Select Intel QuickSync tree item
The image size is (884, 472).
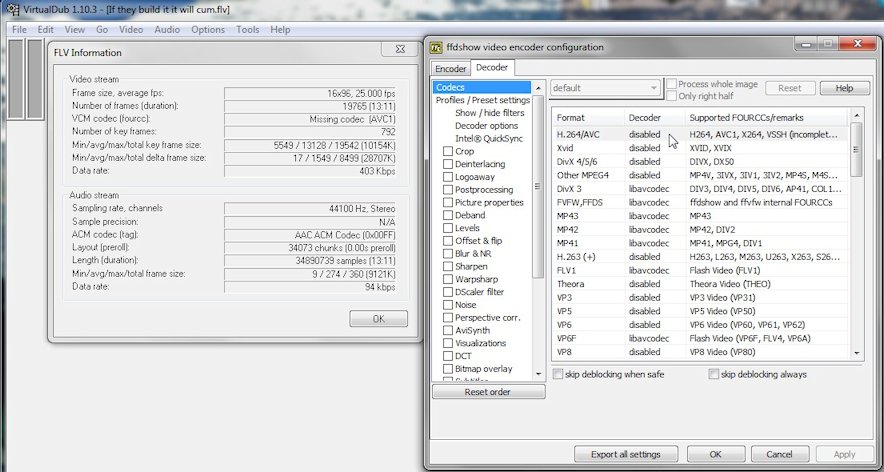coord(489,138)
